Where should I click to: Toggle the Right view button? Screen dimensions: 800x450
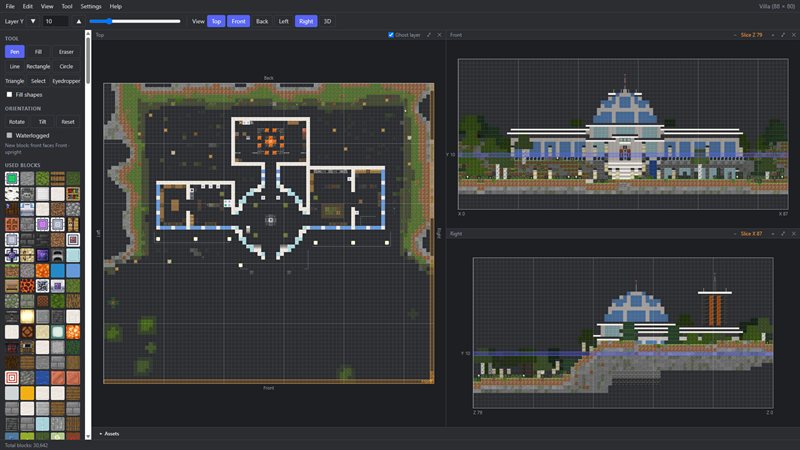point(306,21)
